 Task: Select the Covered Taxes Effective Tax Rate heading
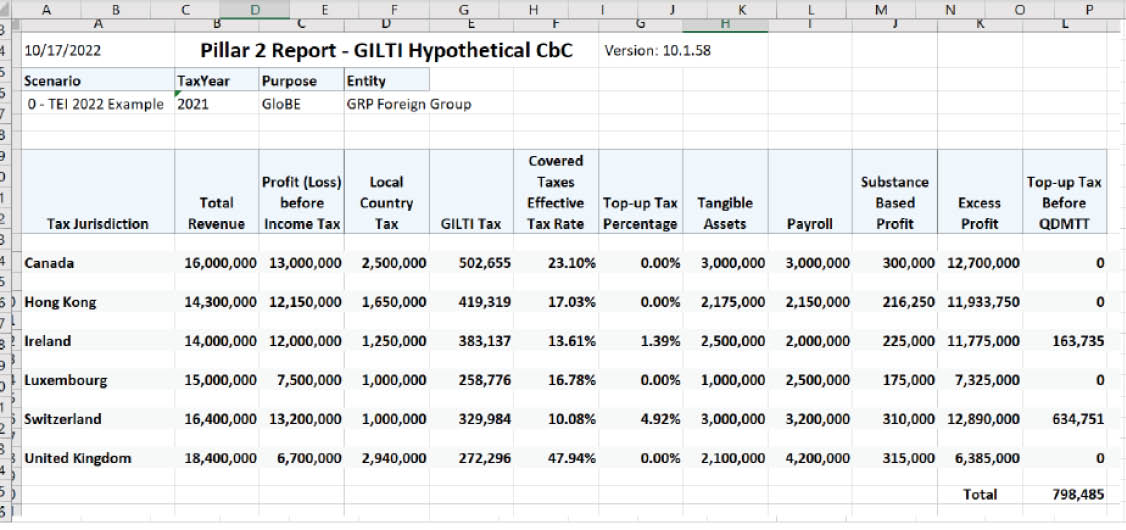pos(557,192)
